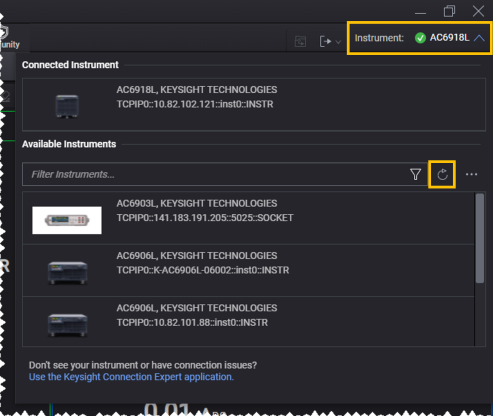The width and height of the screenshot is (493, 416).
Task: Select AC6906L at 10.82.101.88
Action: [248, 322]
